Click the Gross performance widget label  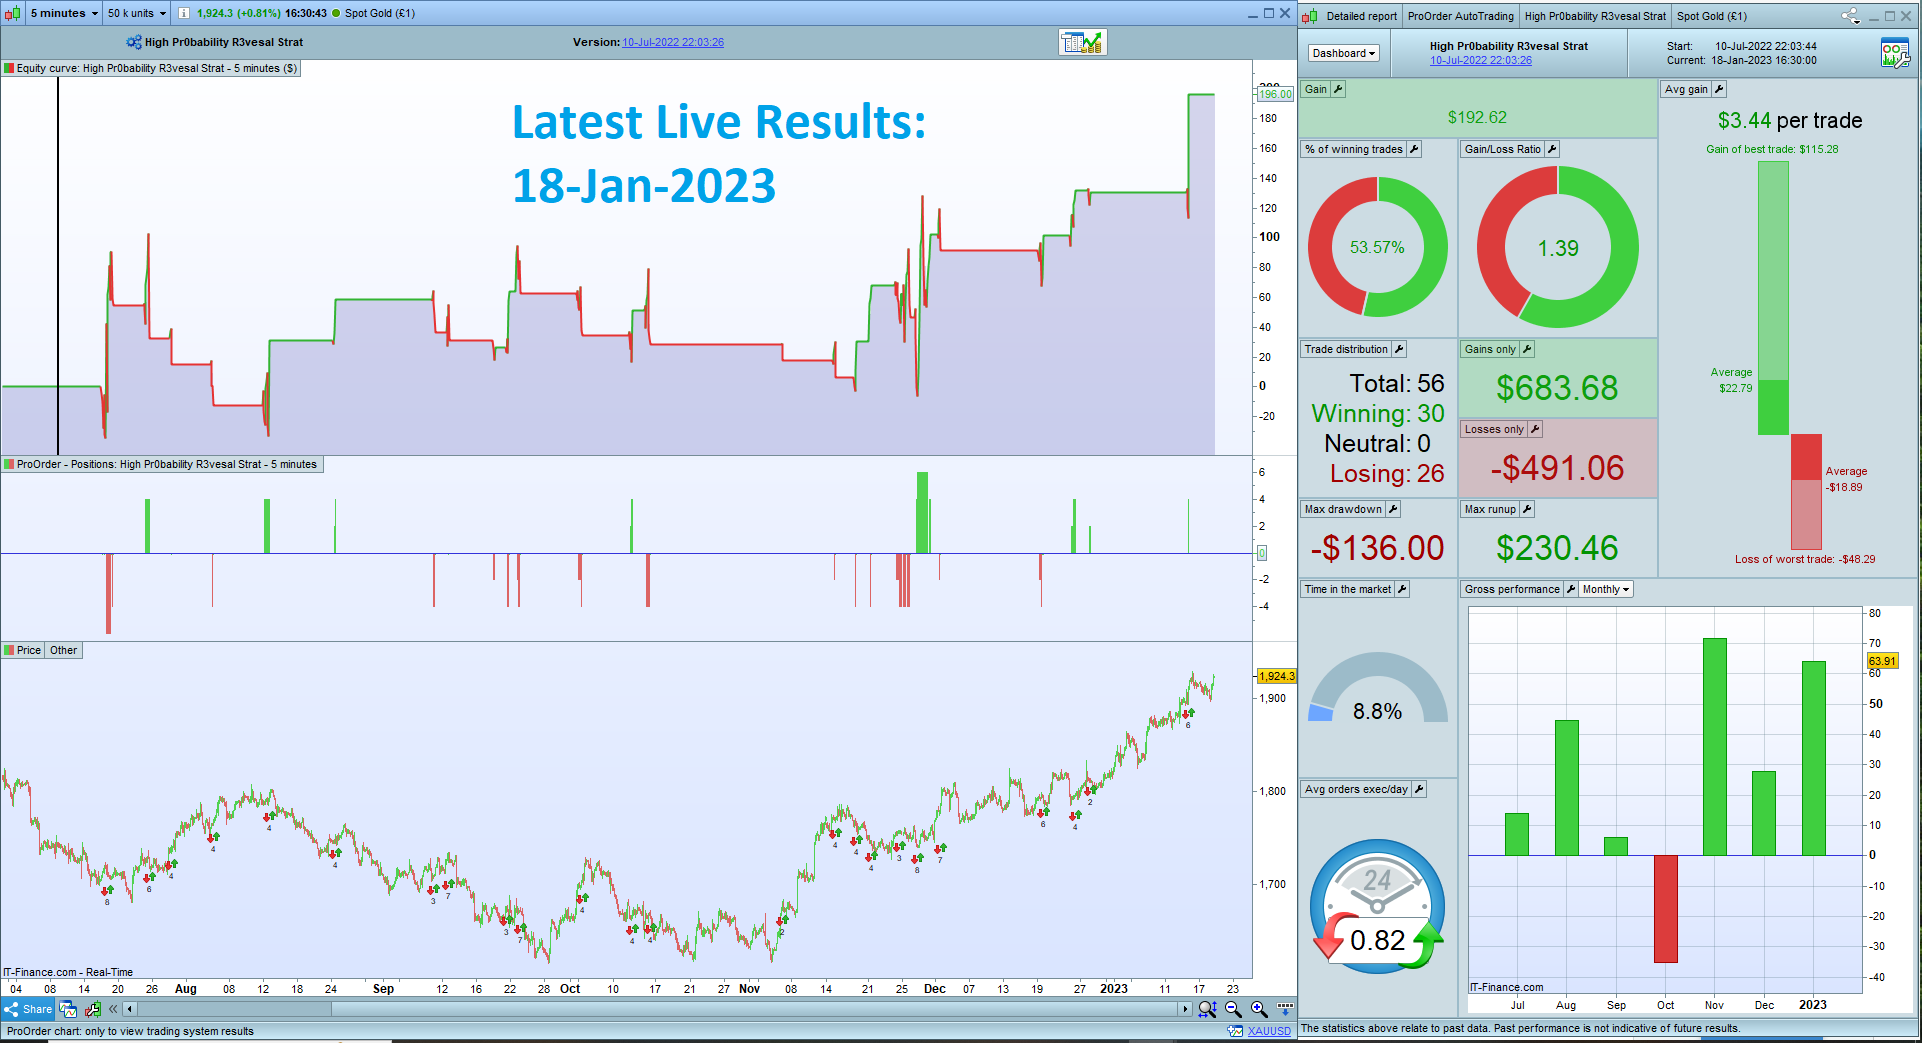tap(1512, 589)
